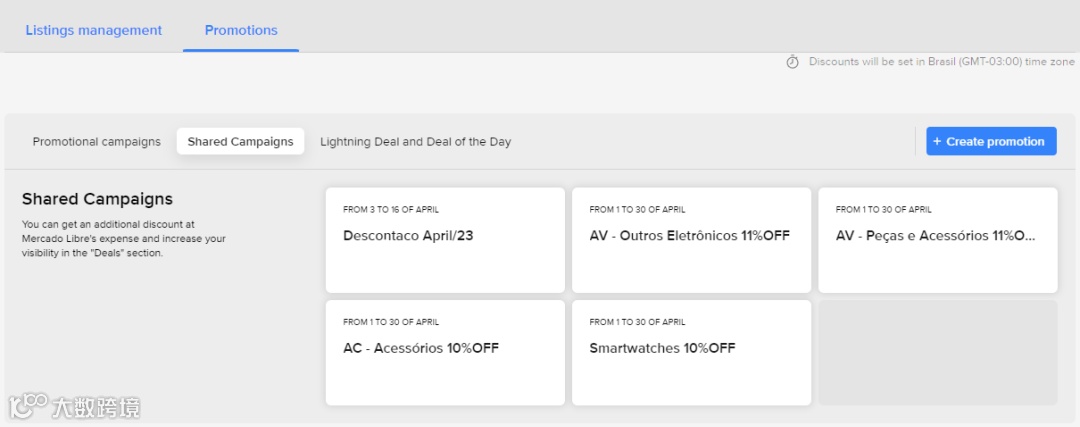Open AV - Outros Eletrônicos 11%OFF campaign
The height and width of the screenshot is (427, 1080).
point(691,240)
